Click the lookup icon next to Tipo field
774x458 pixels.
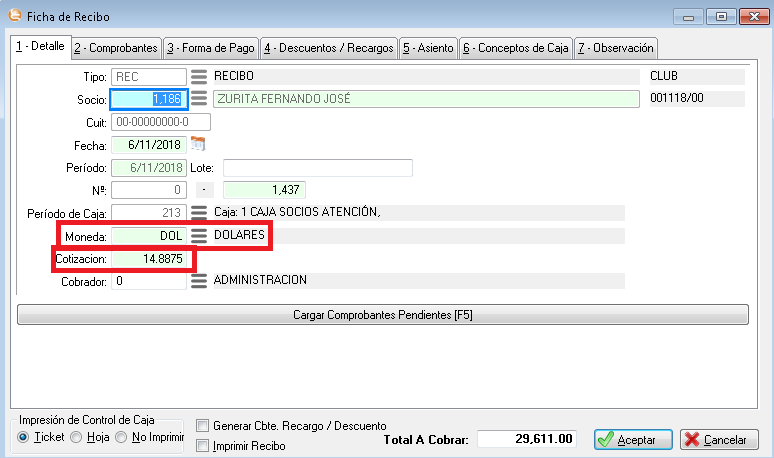tap(199, 76)
